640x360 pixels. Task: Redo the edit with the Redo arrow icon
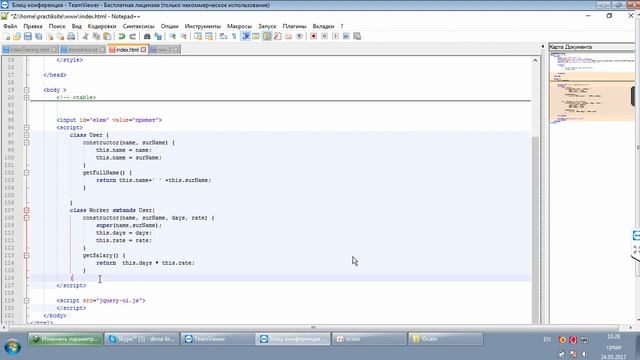(132, 36)
